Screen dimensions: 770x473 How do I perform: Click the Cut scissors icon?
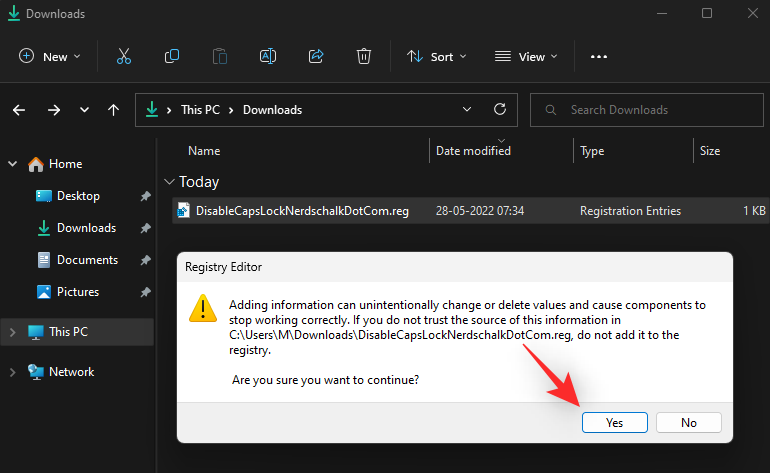pos(124,56)
